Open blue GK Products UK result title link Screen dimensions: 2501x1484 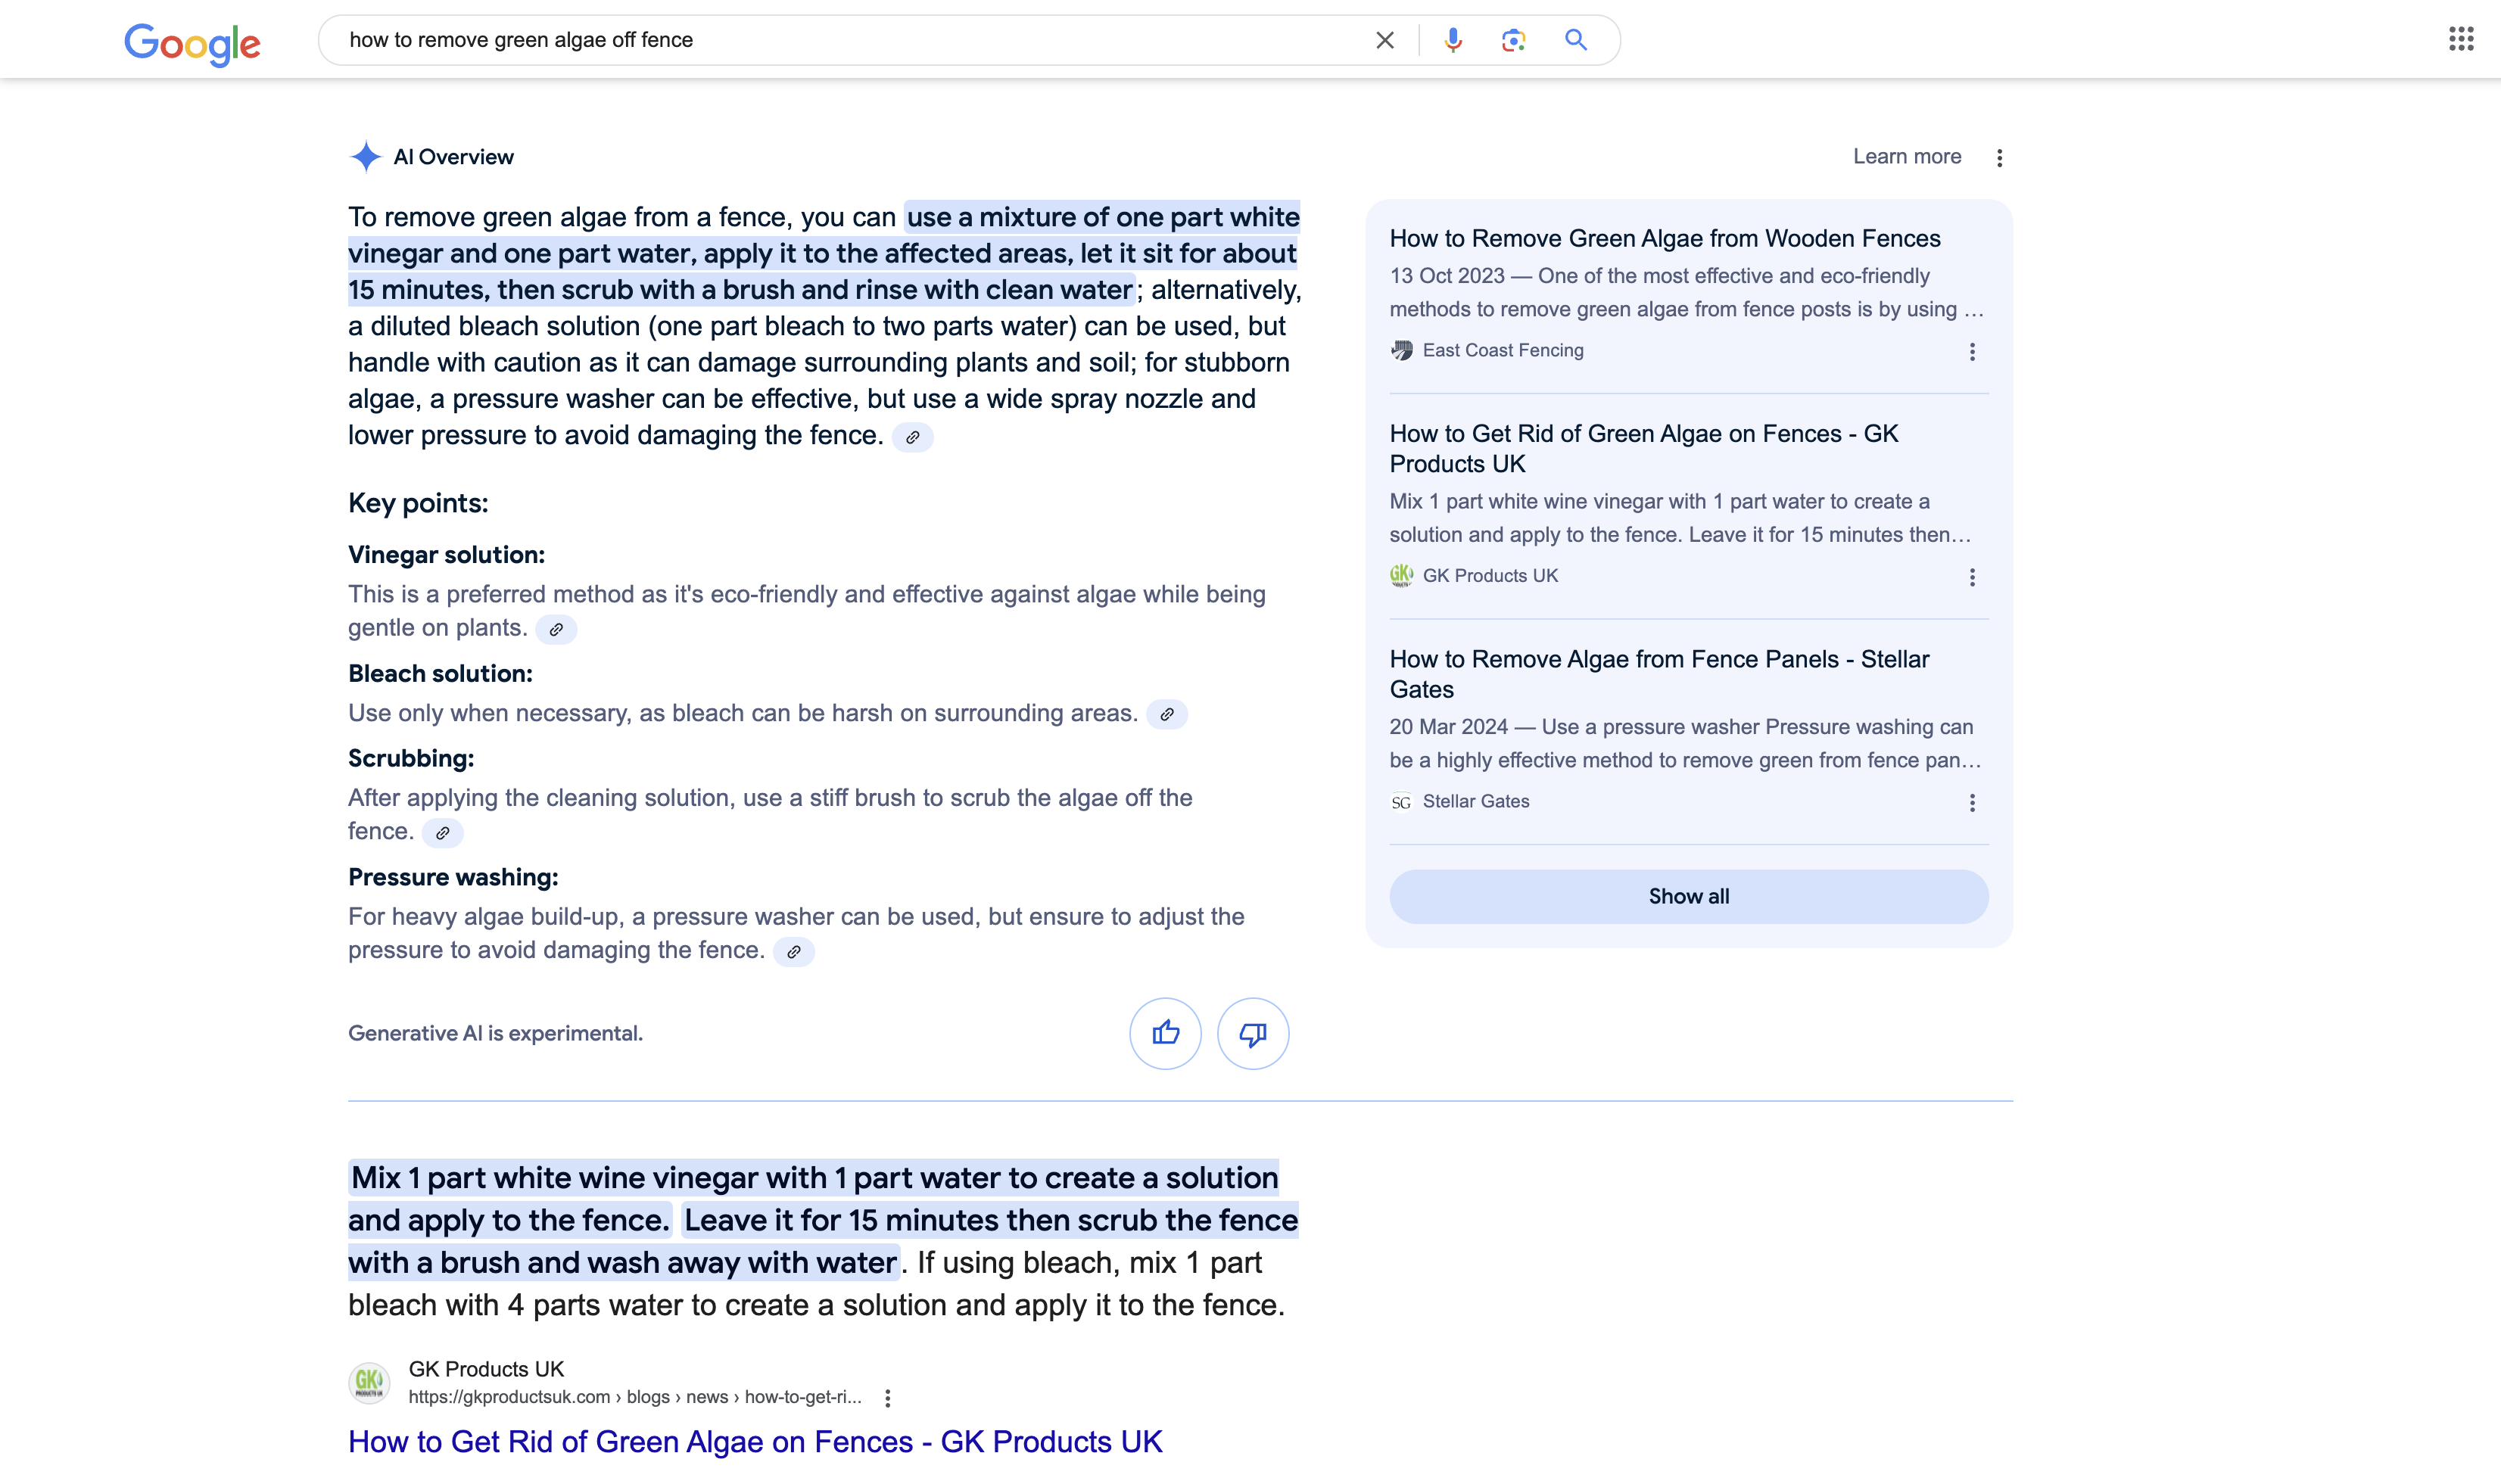tap(755, 1441)
